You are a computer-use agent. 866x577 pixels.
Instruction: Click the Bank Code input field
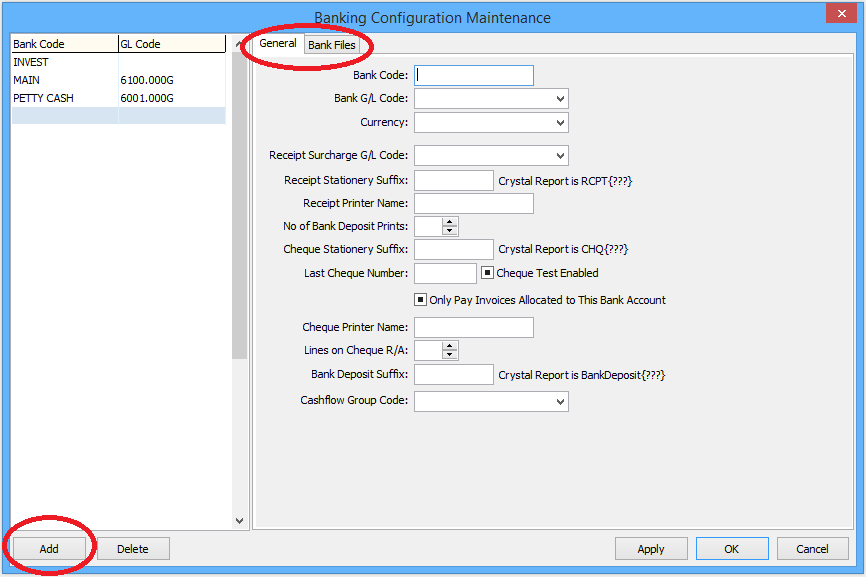click(472, 75)
